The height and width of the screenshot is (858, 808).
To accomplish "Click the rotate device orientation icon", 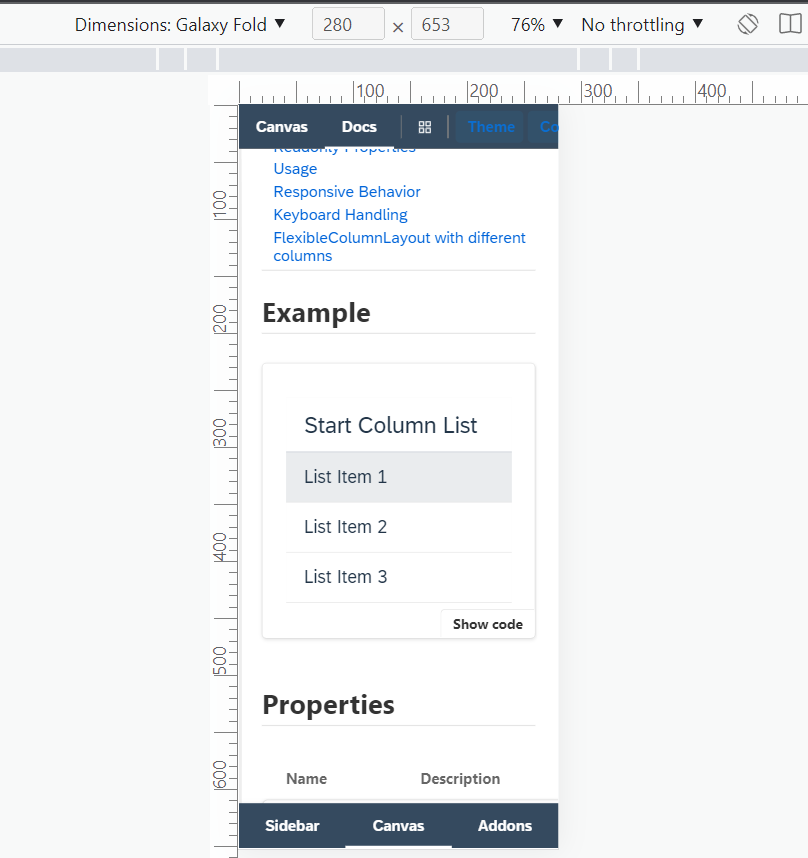I will (x=747, y=23).
